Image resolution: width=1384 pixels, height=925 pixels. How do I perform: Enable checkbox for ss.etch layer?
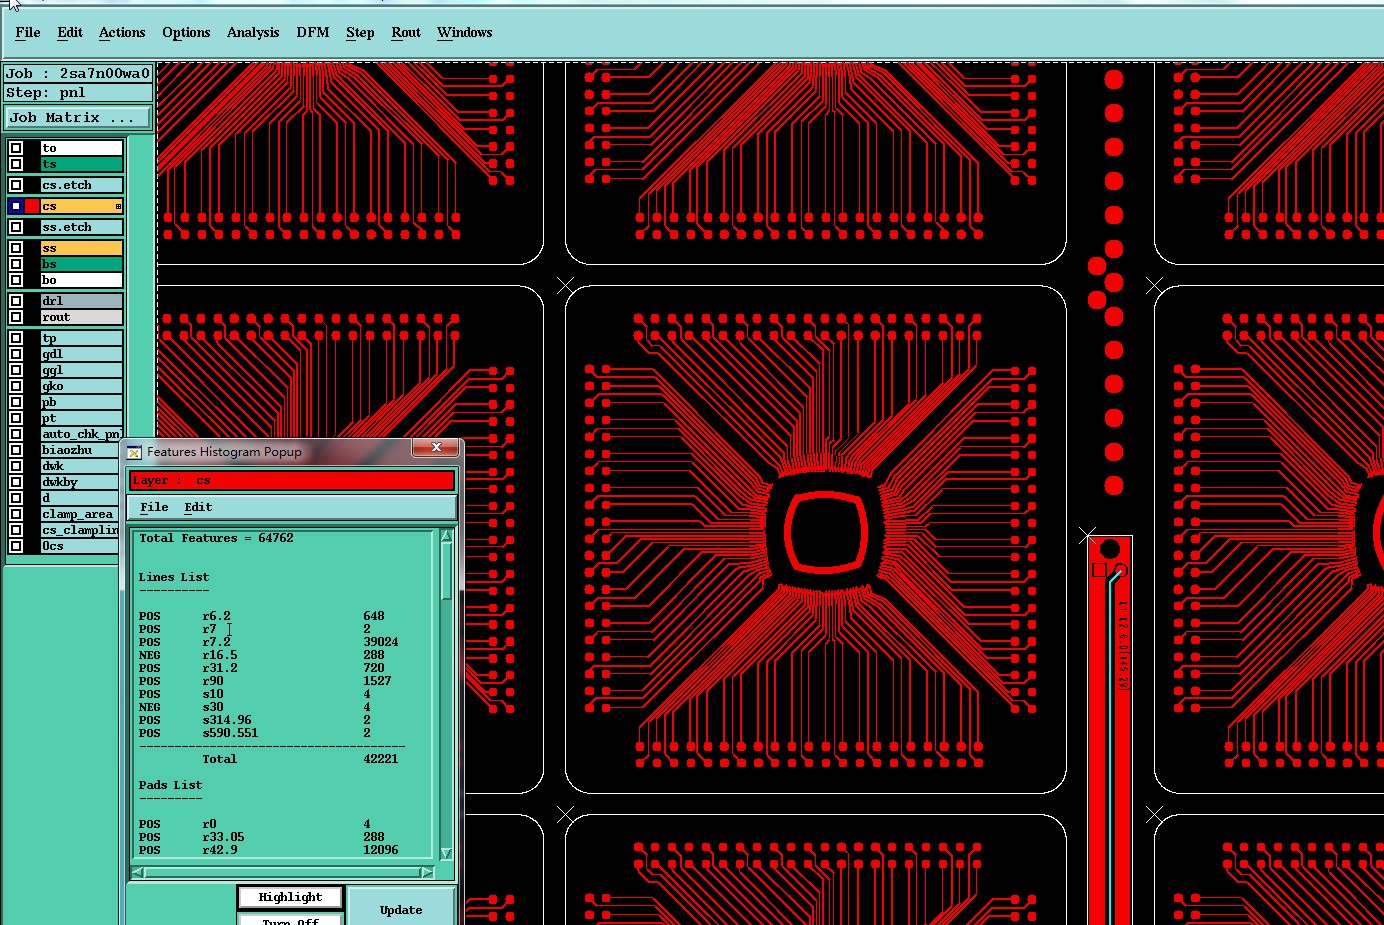pos(16,227)
